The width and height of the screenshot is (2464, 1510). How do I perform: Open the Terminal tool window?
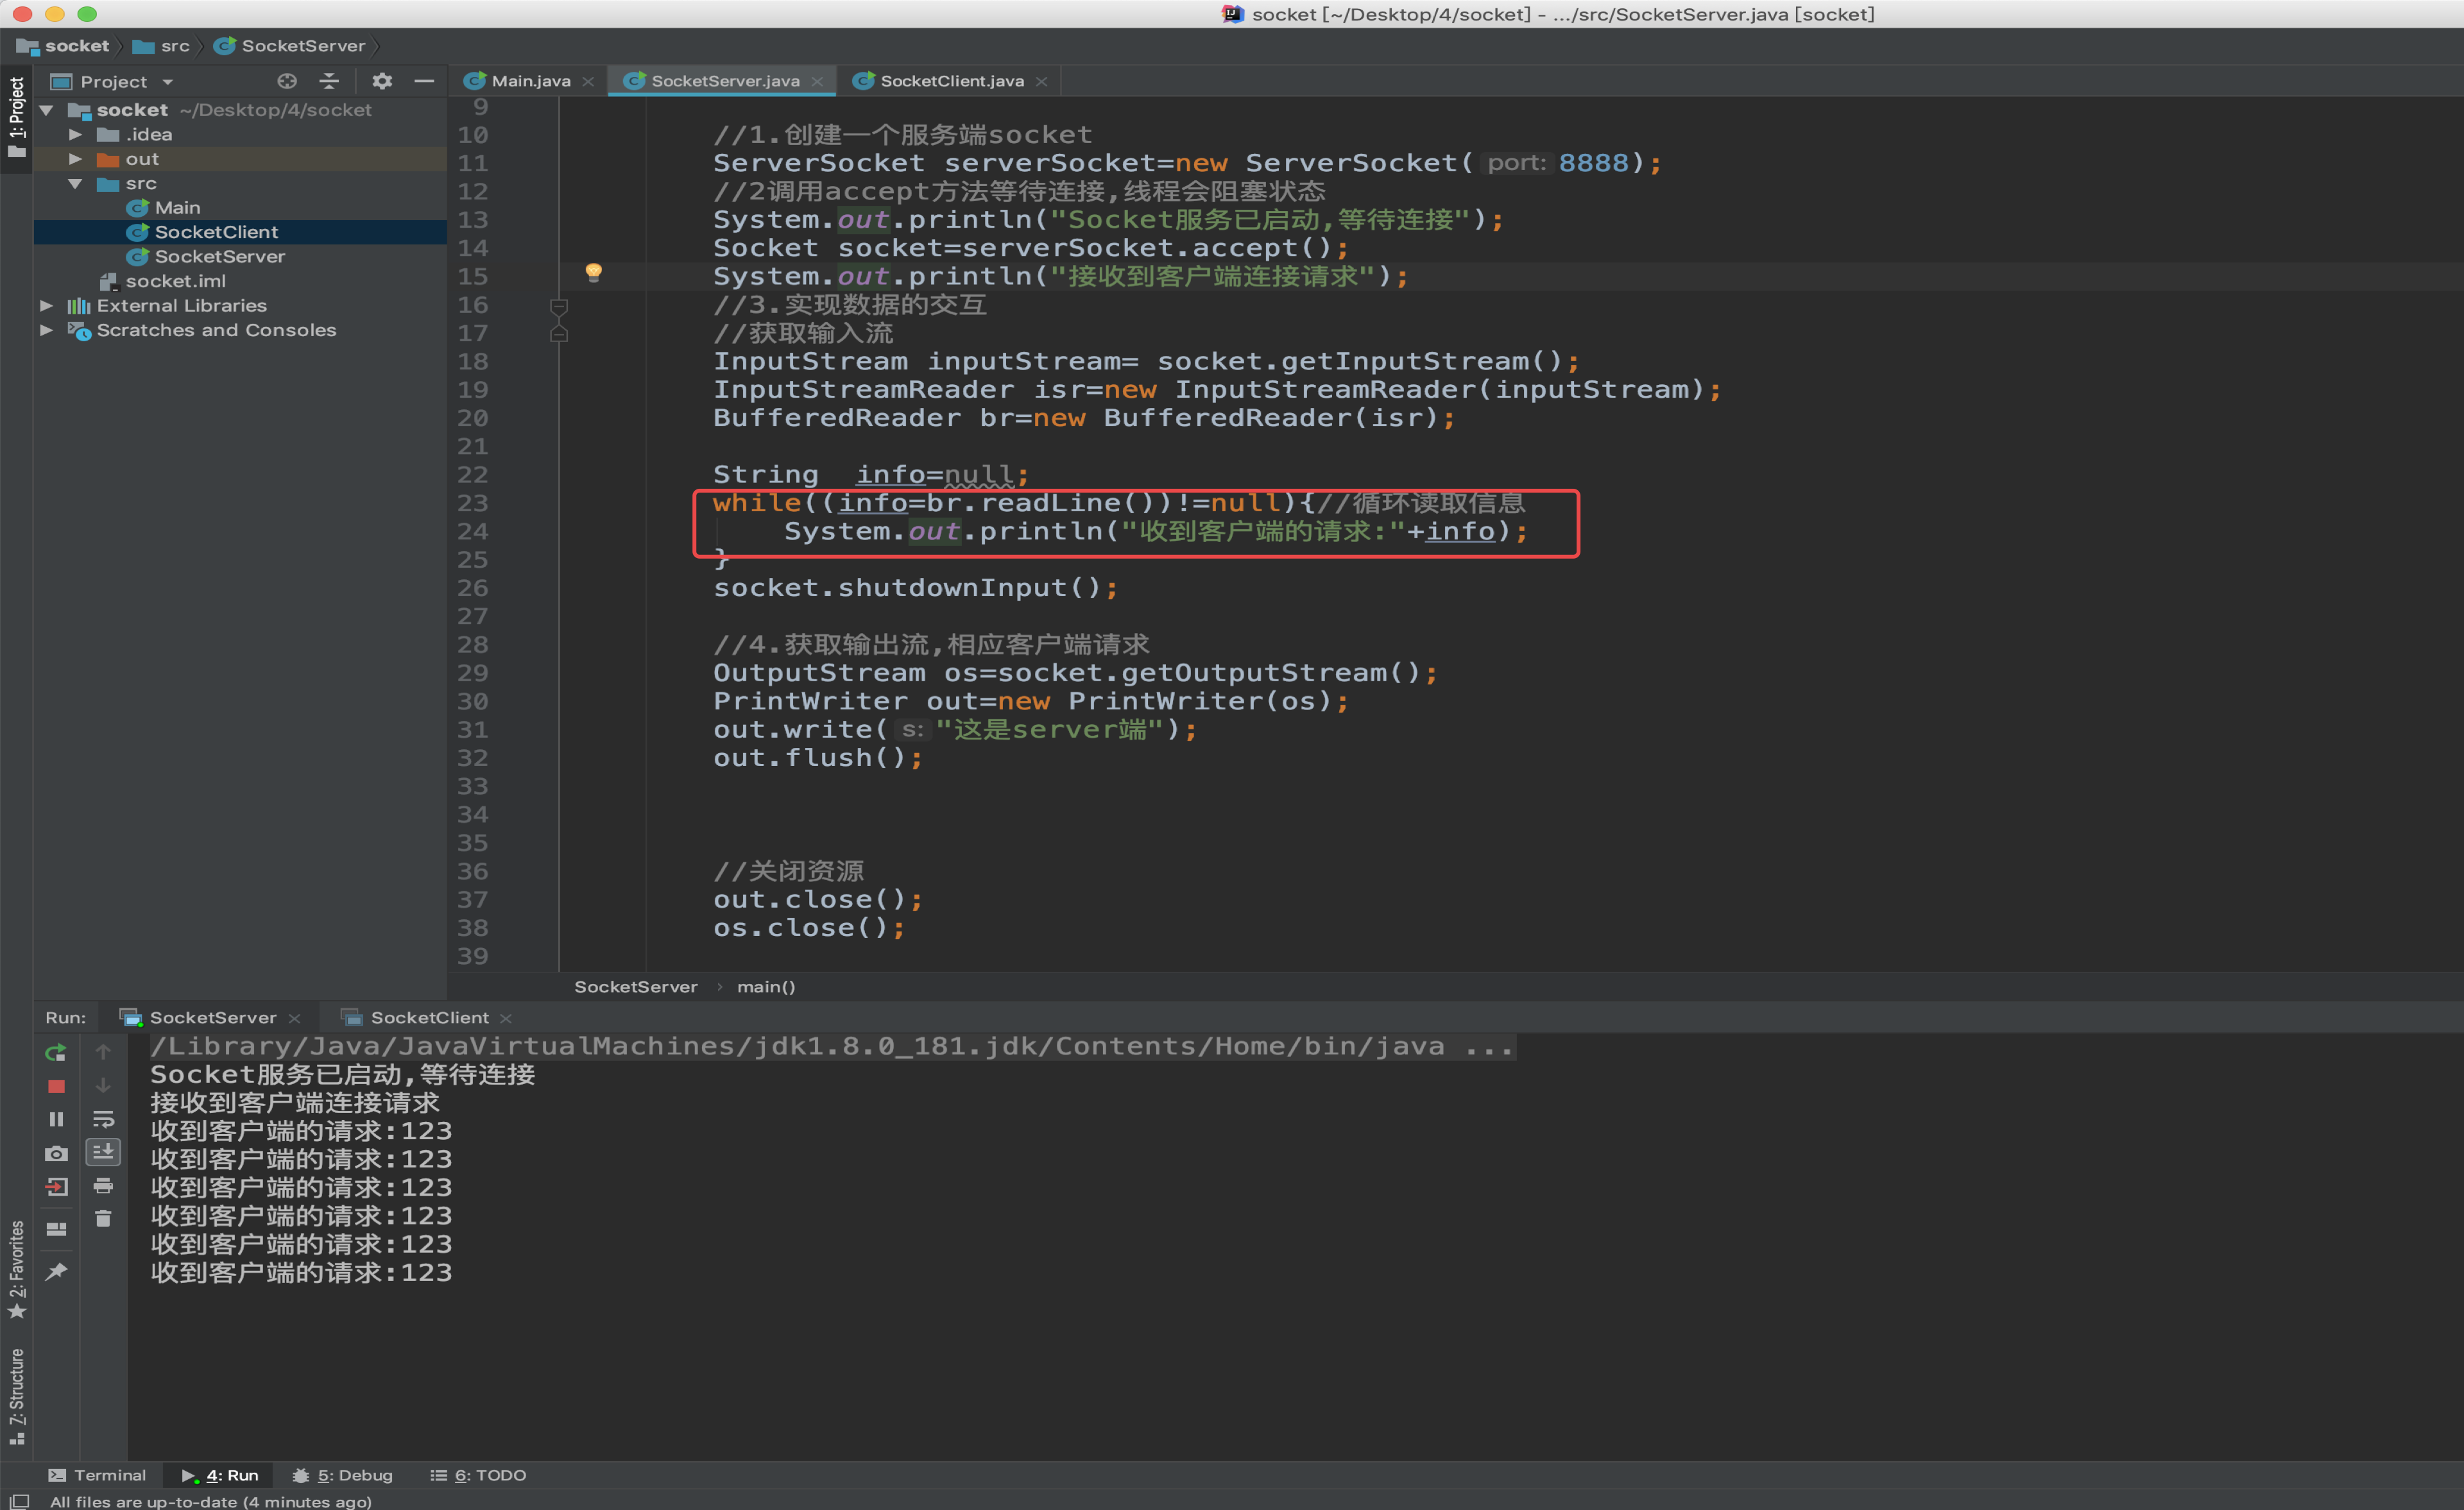pos(98,1475)
